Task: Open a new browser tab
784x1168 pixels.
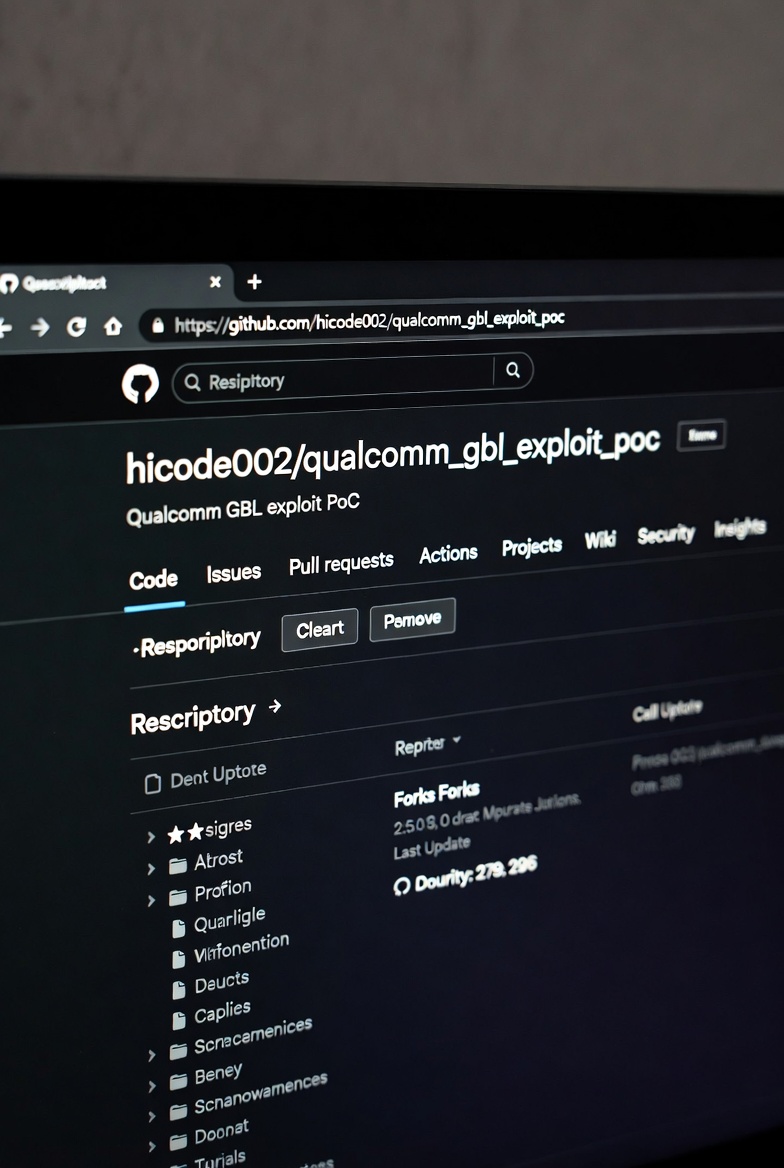Action: pos(254,282)
